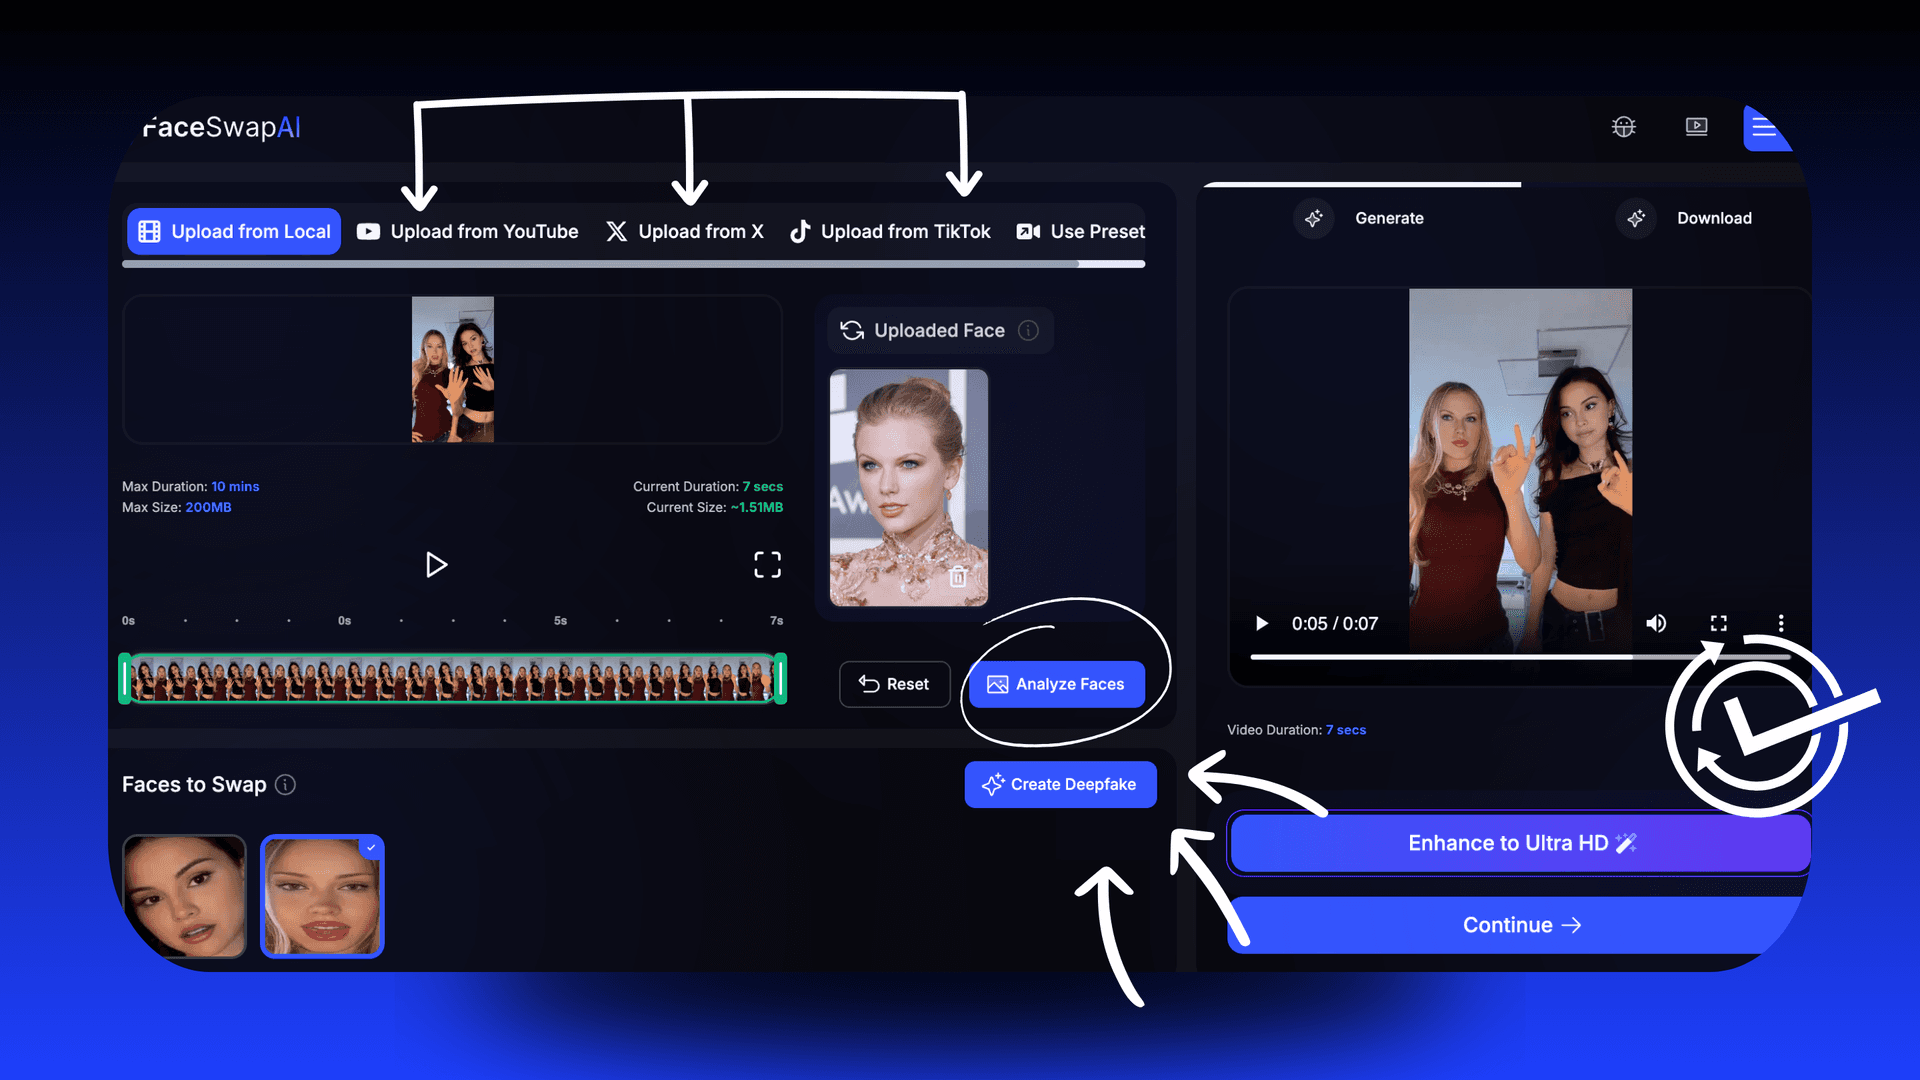Click 'Current Duration: 7 secs' text
Image resolution: width=1920 pixels, height=1080 pixels.
(x=708, y=486)
